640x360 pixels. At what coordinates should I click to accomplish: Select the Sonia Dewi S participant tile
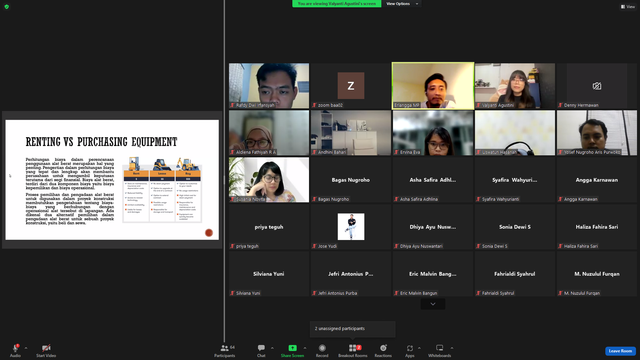[x=515, y=227]
